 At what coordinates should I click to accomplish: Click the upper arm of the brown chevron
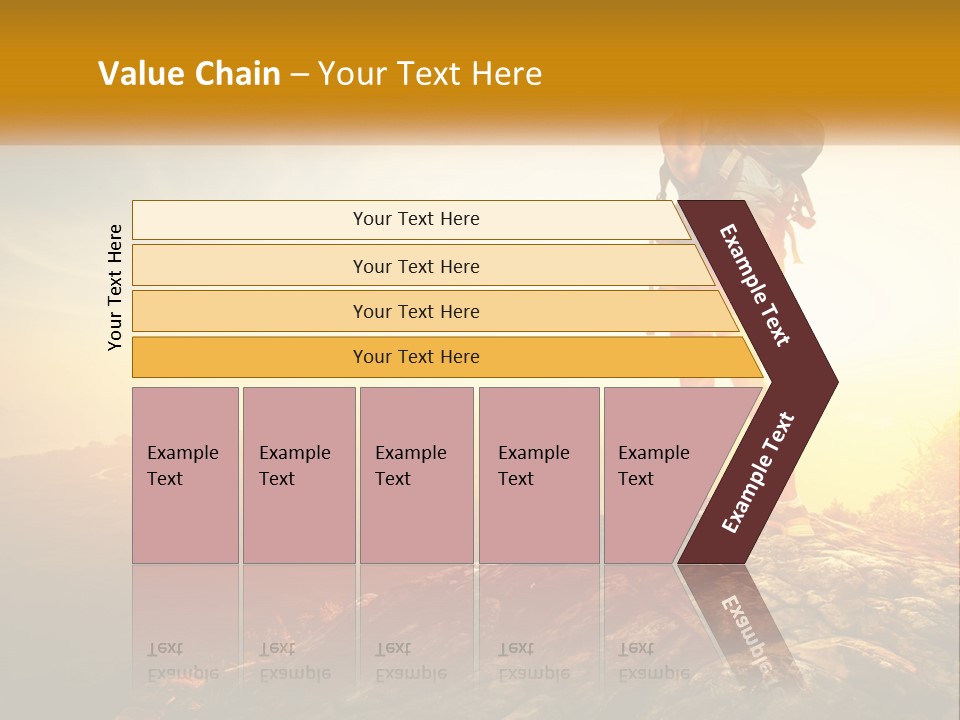[754, 286]
